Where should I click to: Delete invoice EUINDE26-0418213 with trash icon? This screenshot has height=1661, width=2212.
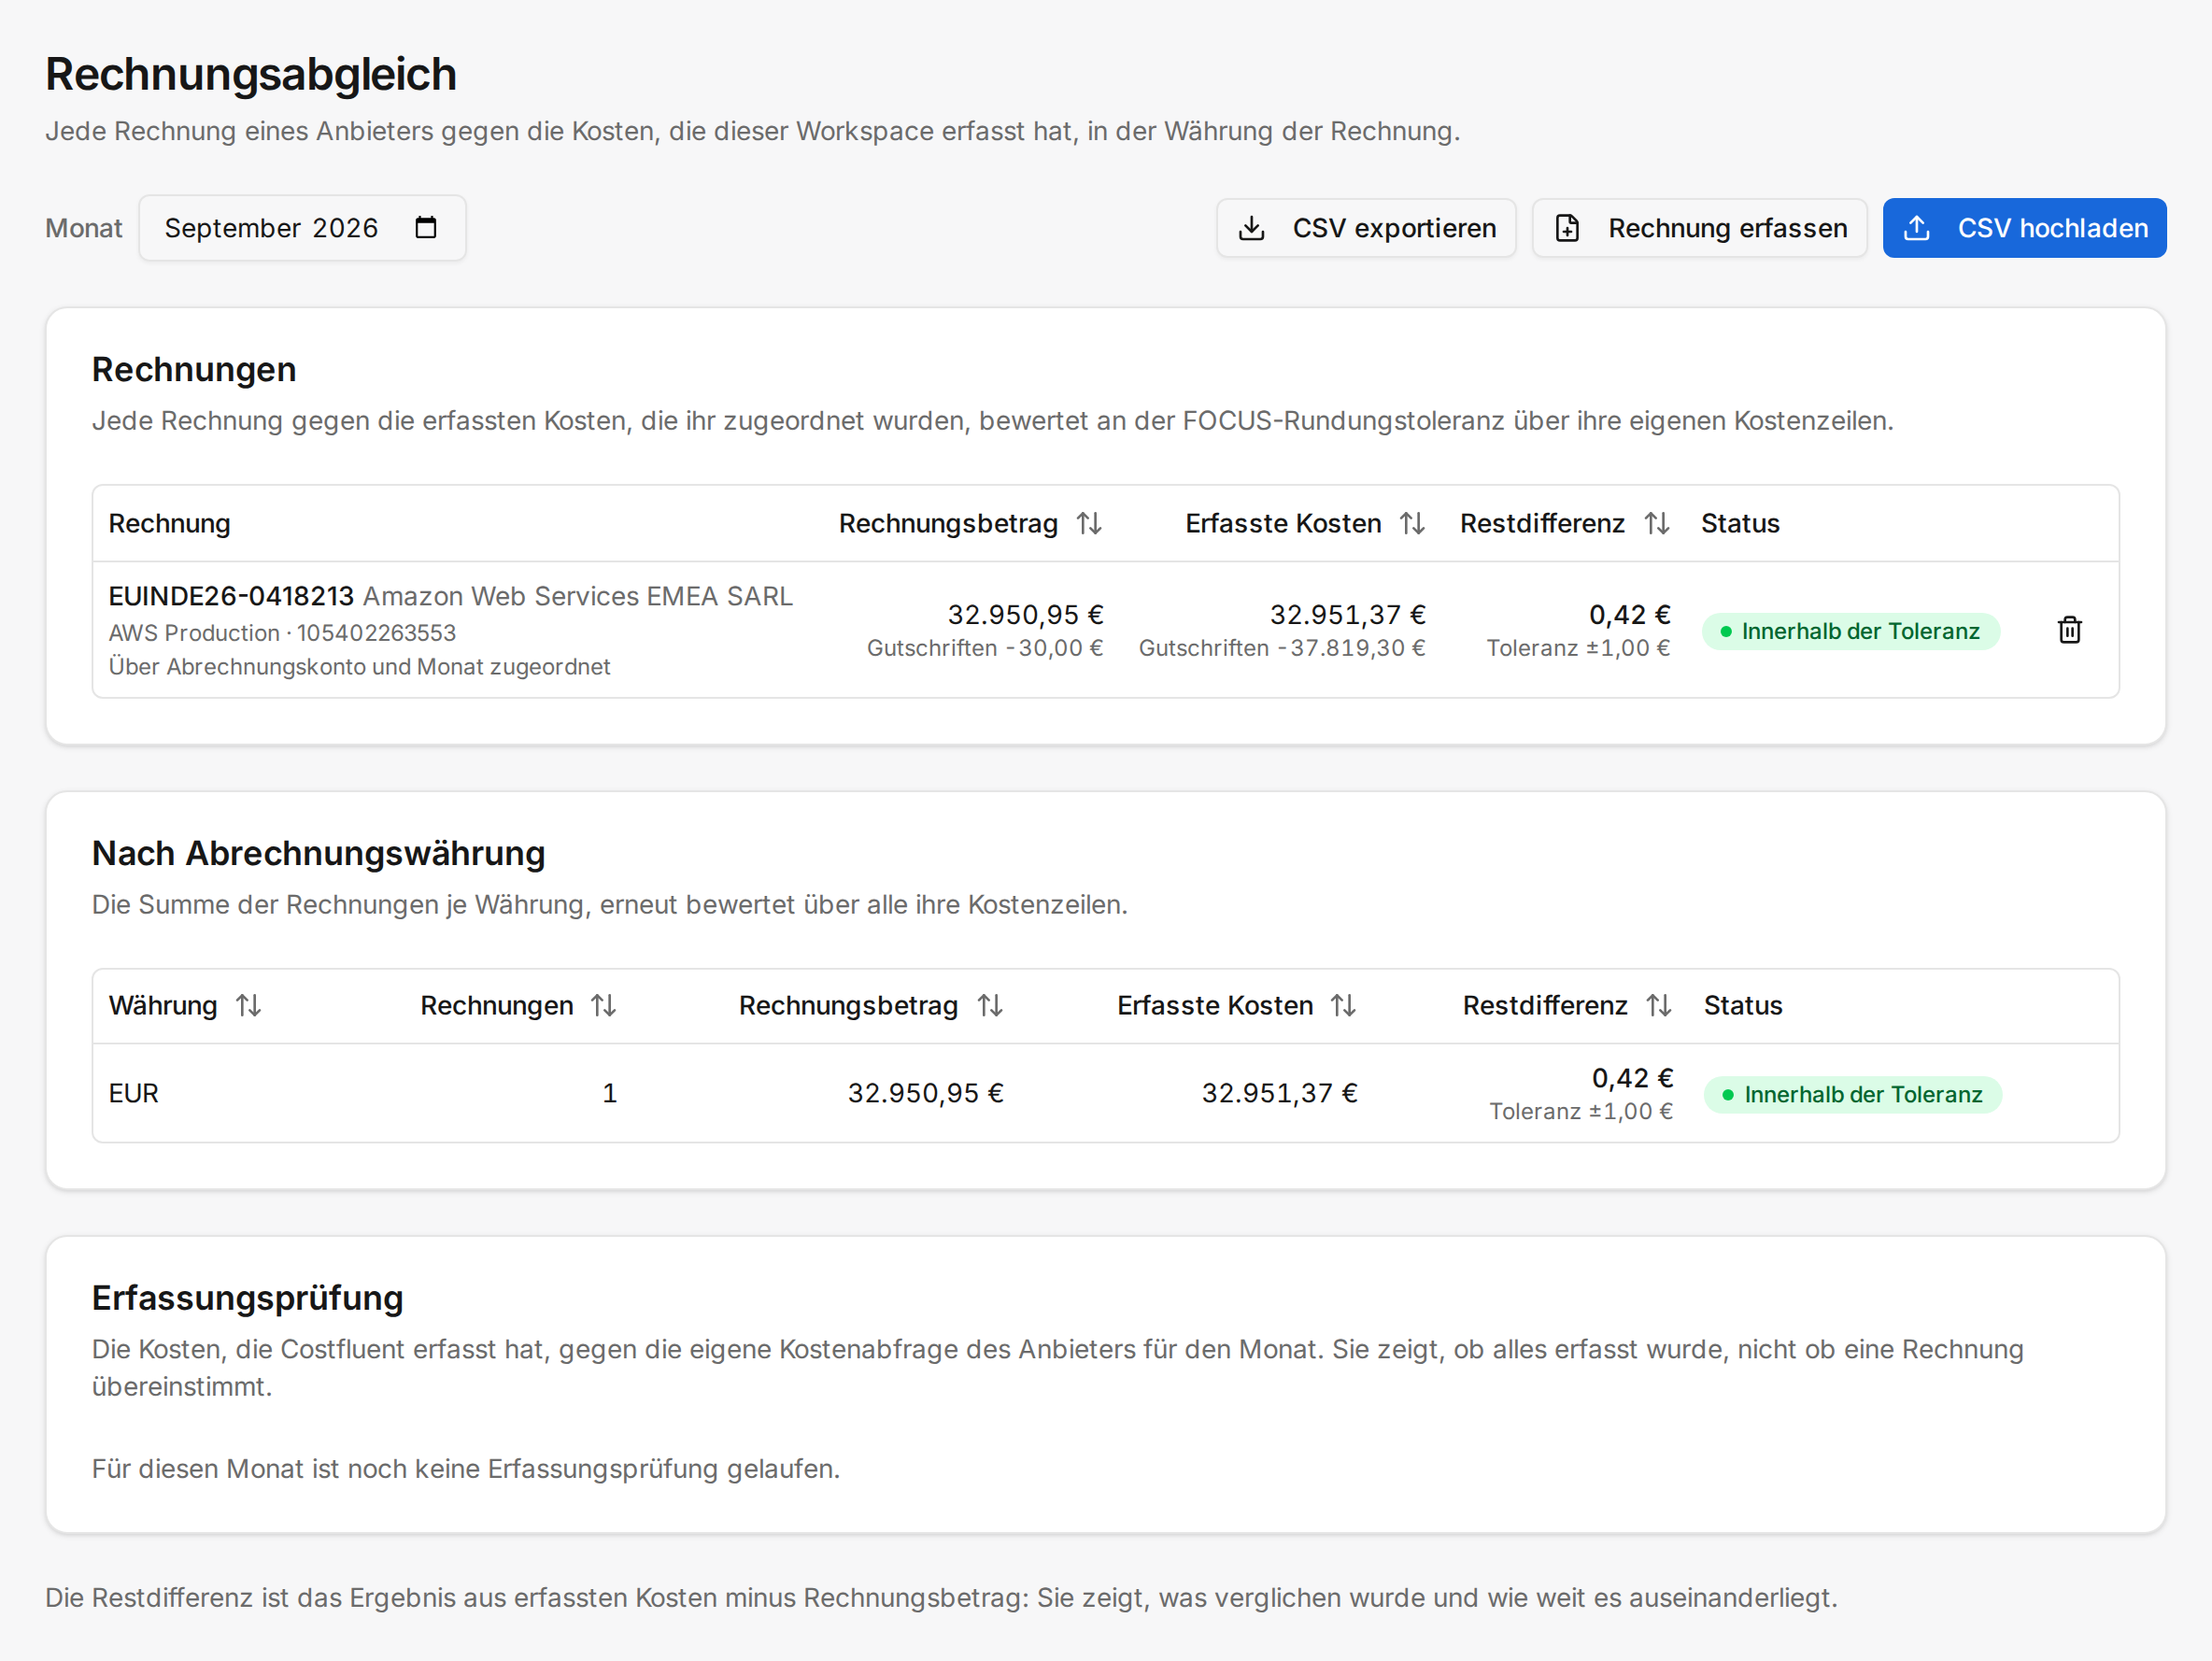coord(2070,630)
